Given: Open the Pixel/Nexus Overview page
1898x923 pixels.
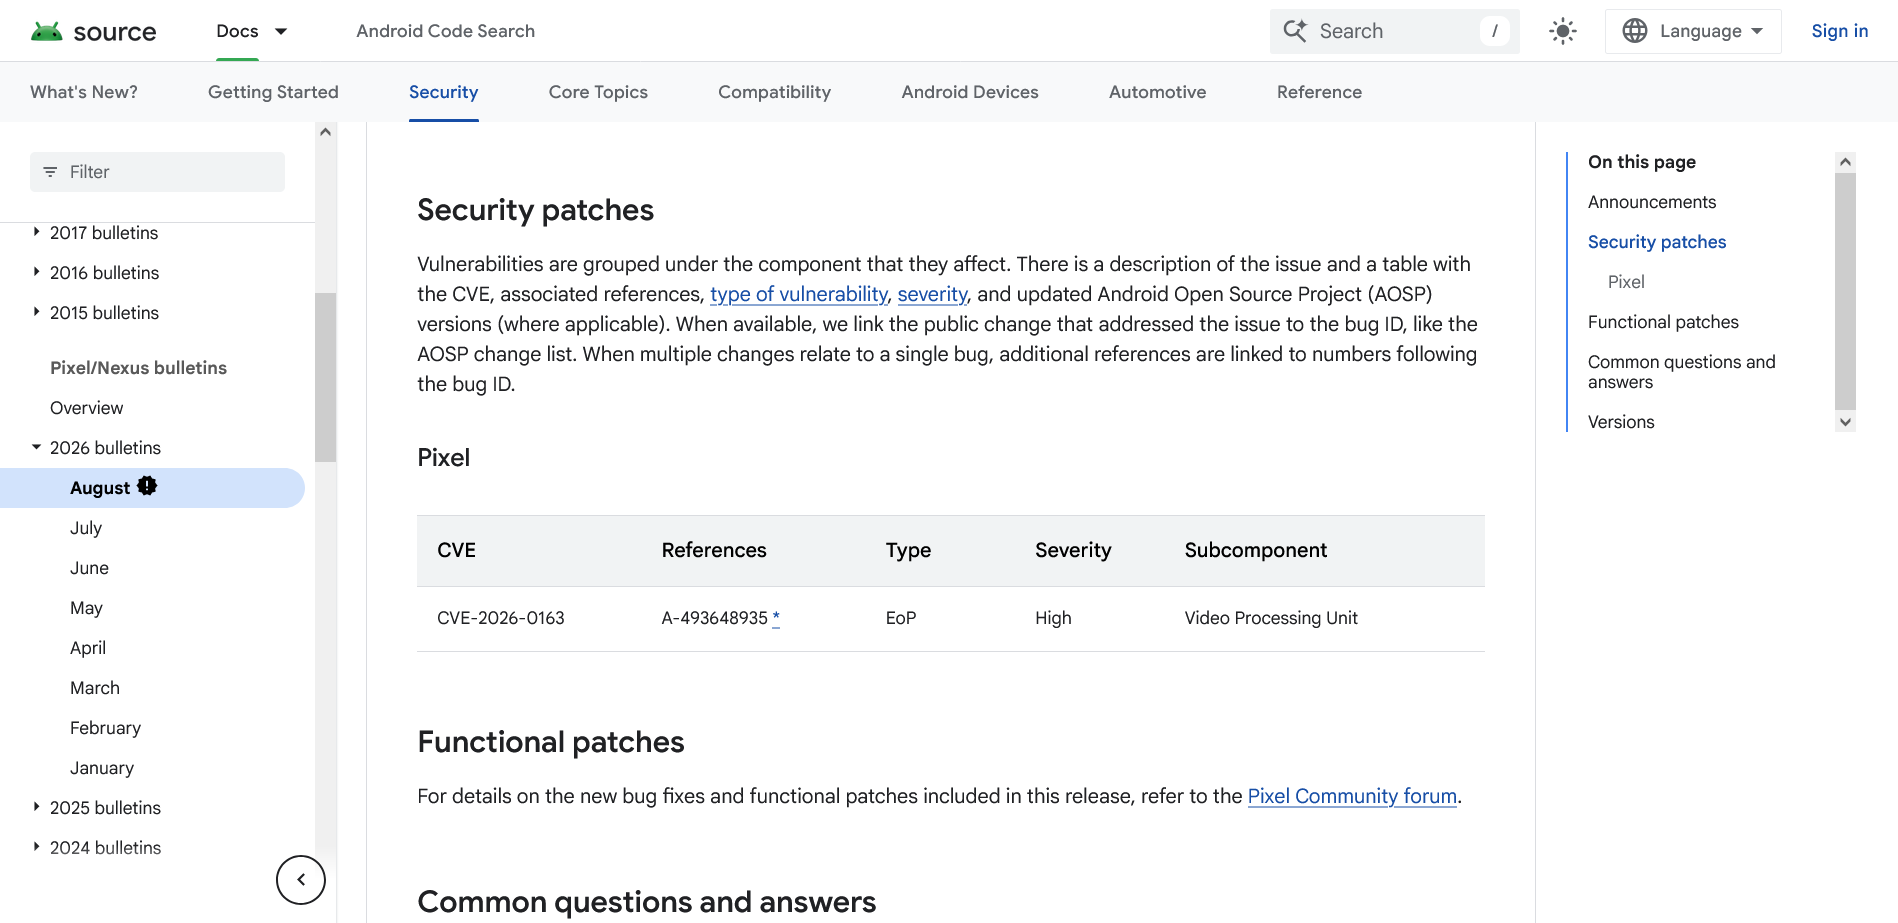Looking at the screenshot, I should pos(87,408).
